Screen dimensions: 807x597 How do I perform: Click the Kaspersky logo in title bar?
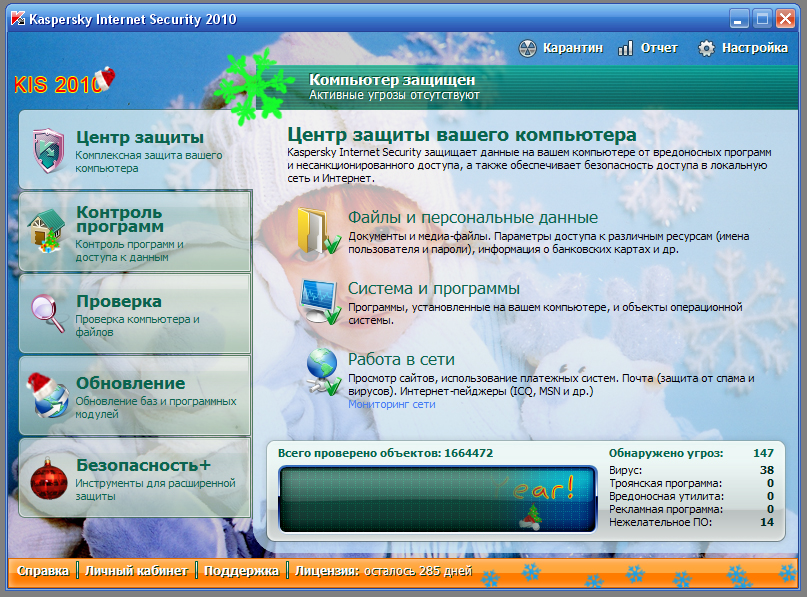click(x=18, y=19)
